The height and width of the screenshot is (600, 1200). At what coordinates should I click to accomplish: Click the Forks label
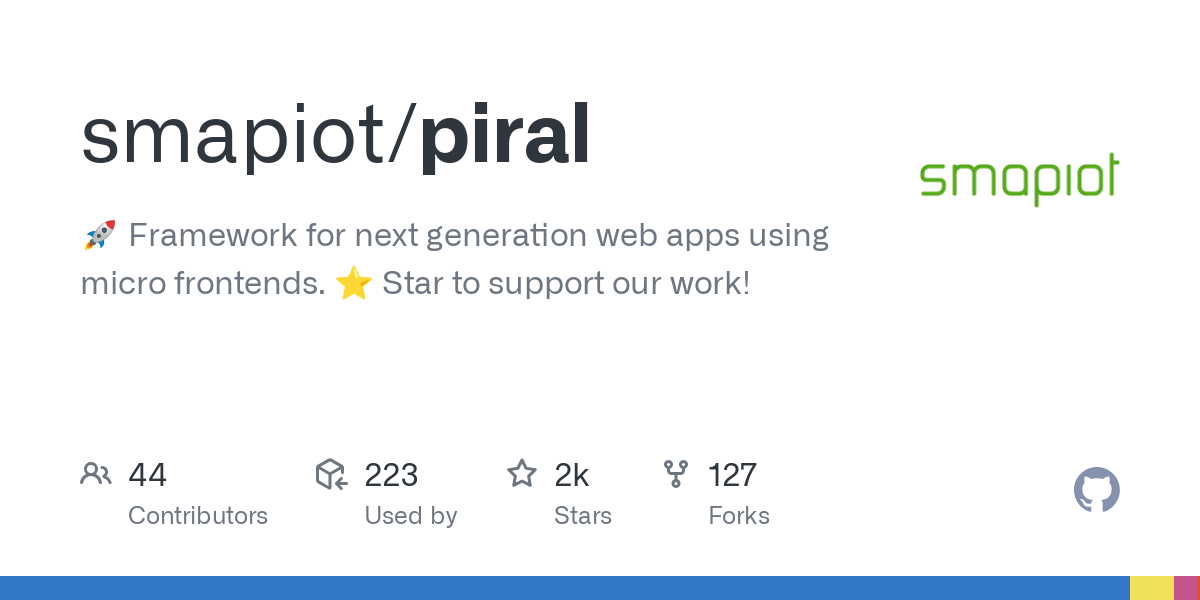(739, 516)
